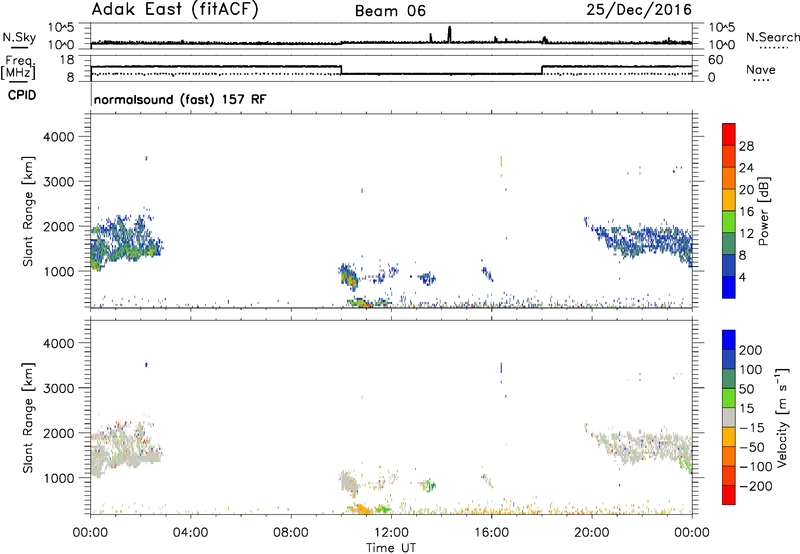Click the 20:00 time axis tick label
The width and height of the screenshot is (800, 554).
[591, 533]
